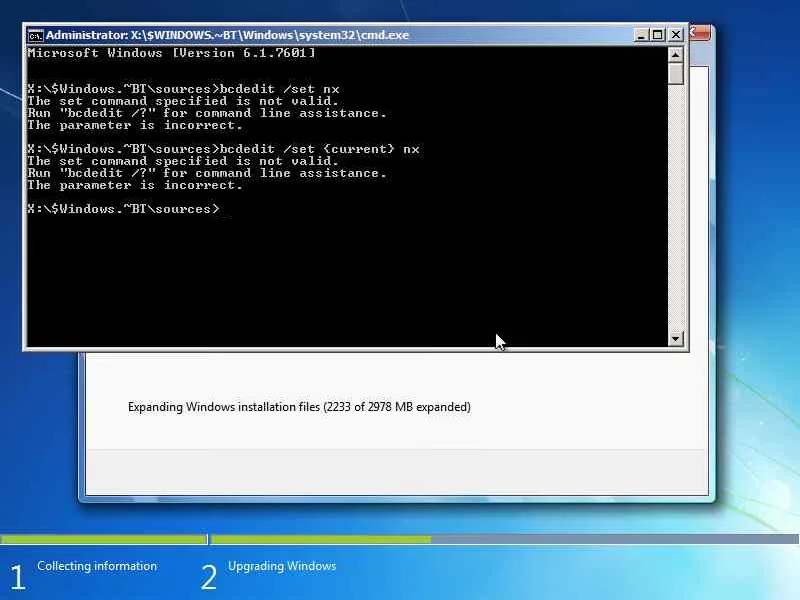
Task: Minimize the command prompt window
Action: pyautogui.click(x=641, y=35)
